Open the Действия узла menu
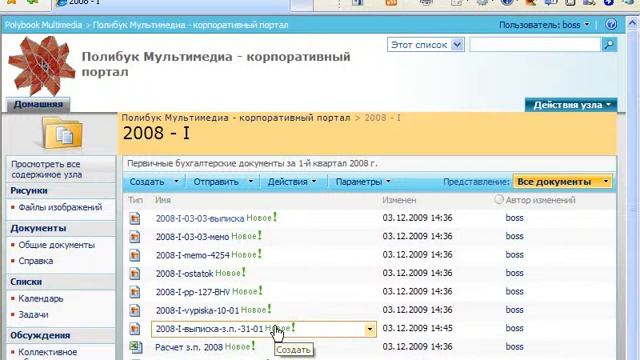640x360 pixels. tap(571, 105)
